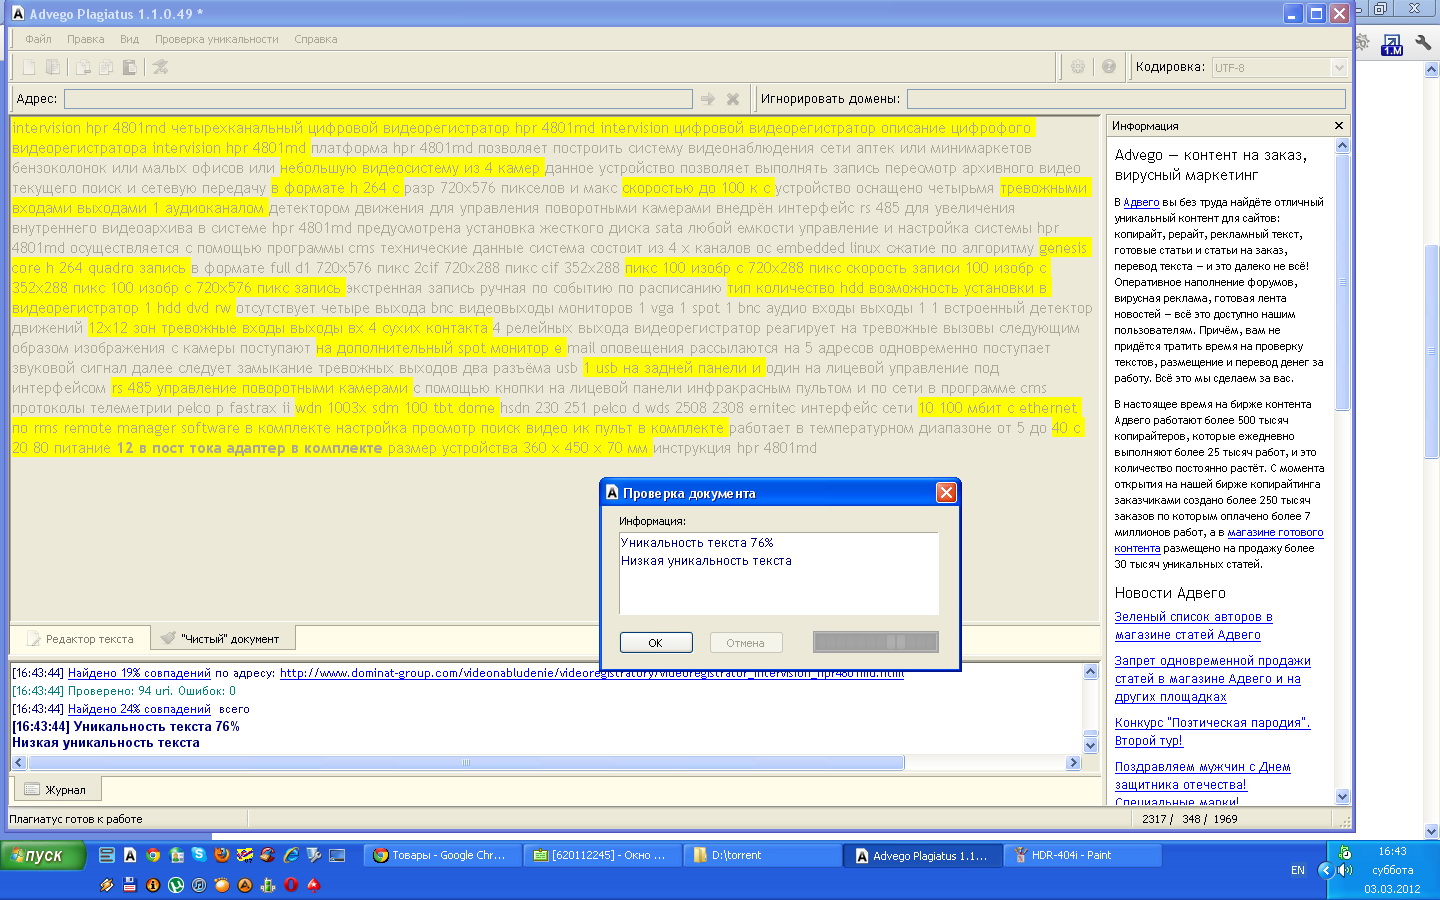
Task: Click the settings gear icon near Кодировка
Action: (x=1078, y=67)
